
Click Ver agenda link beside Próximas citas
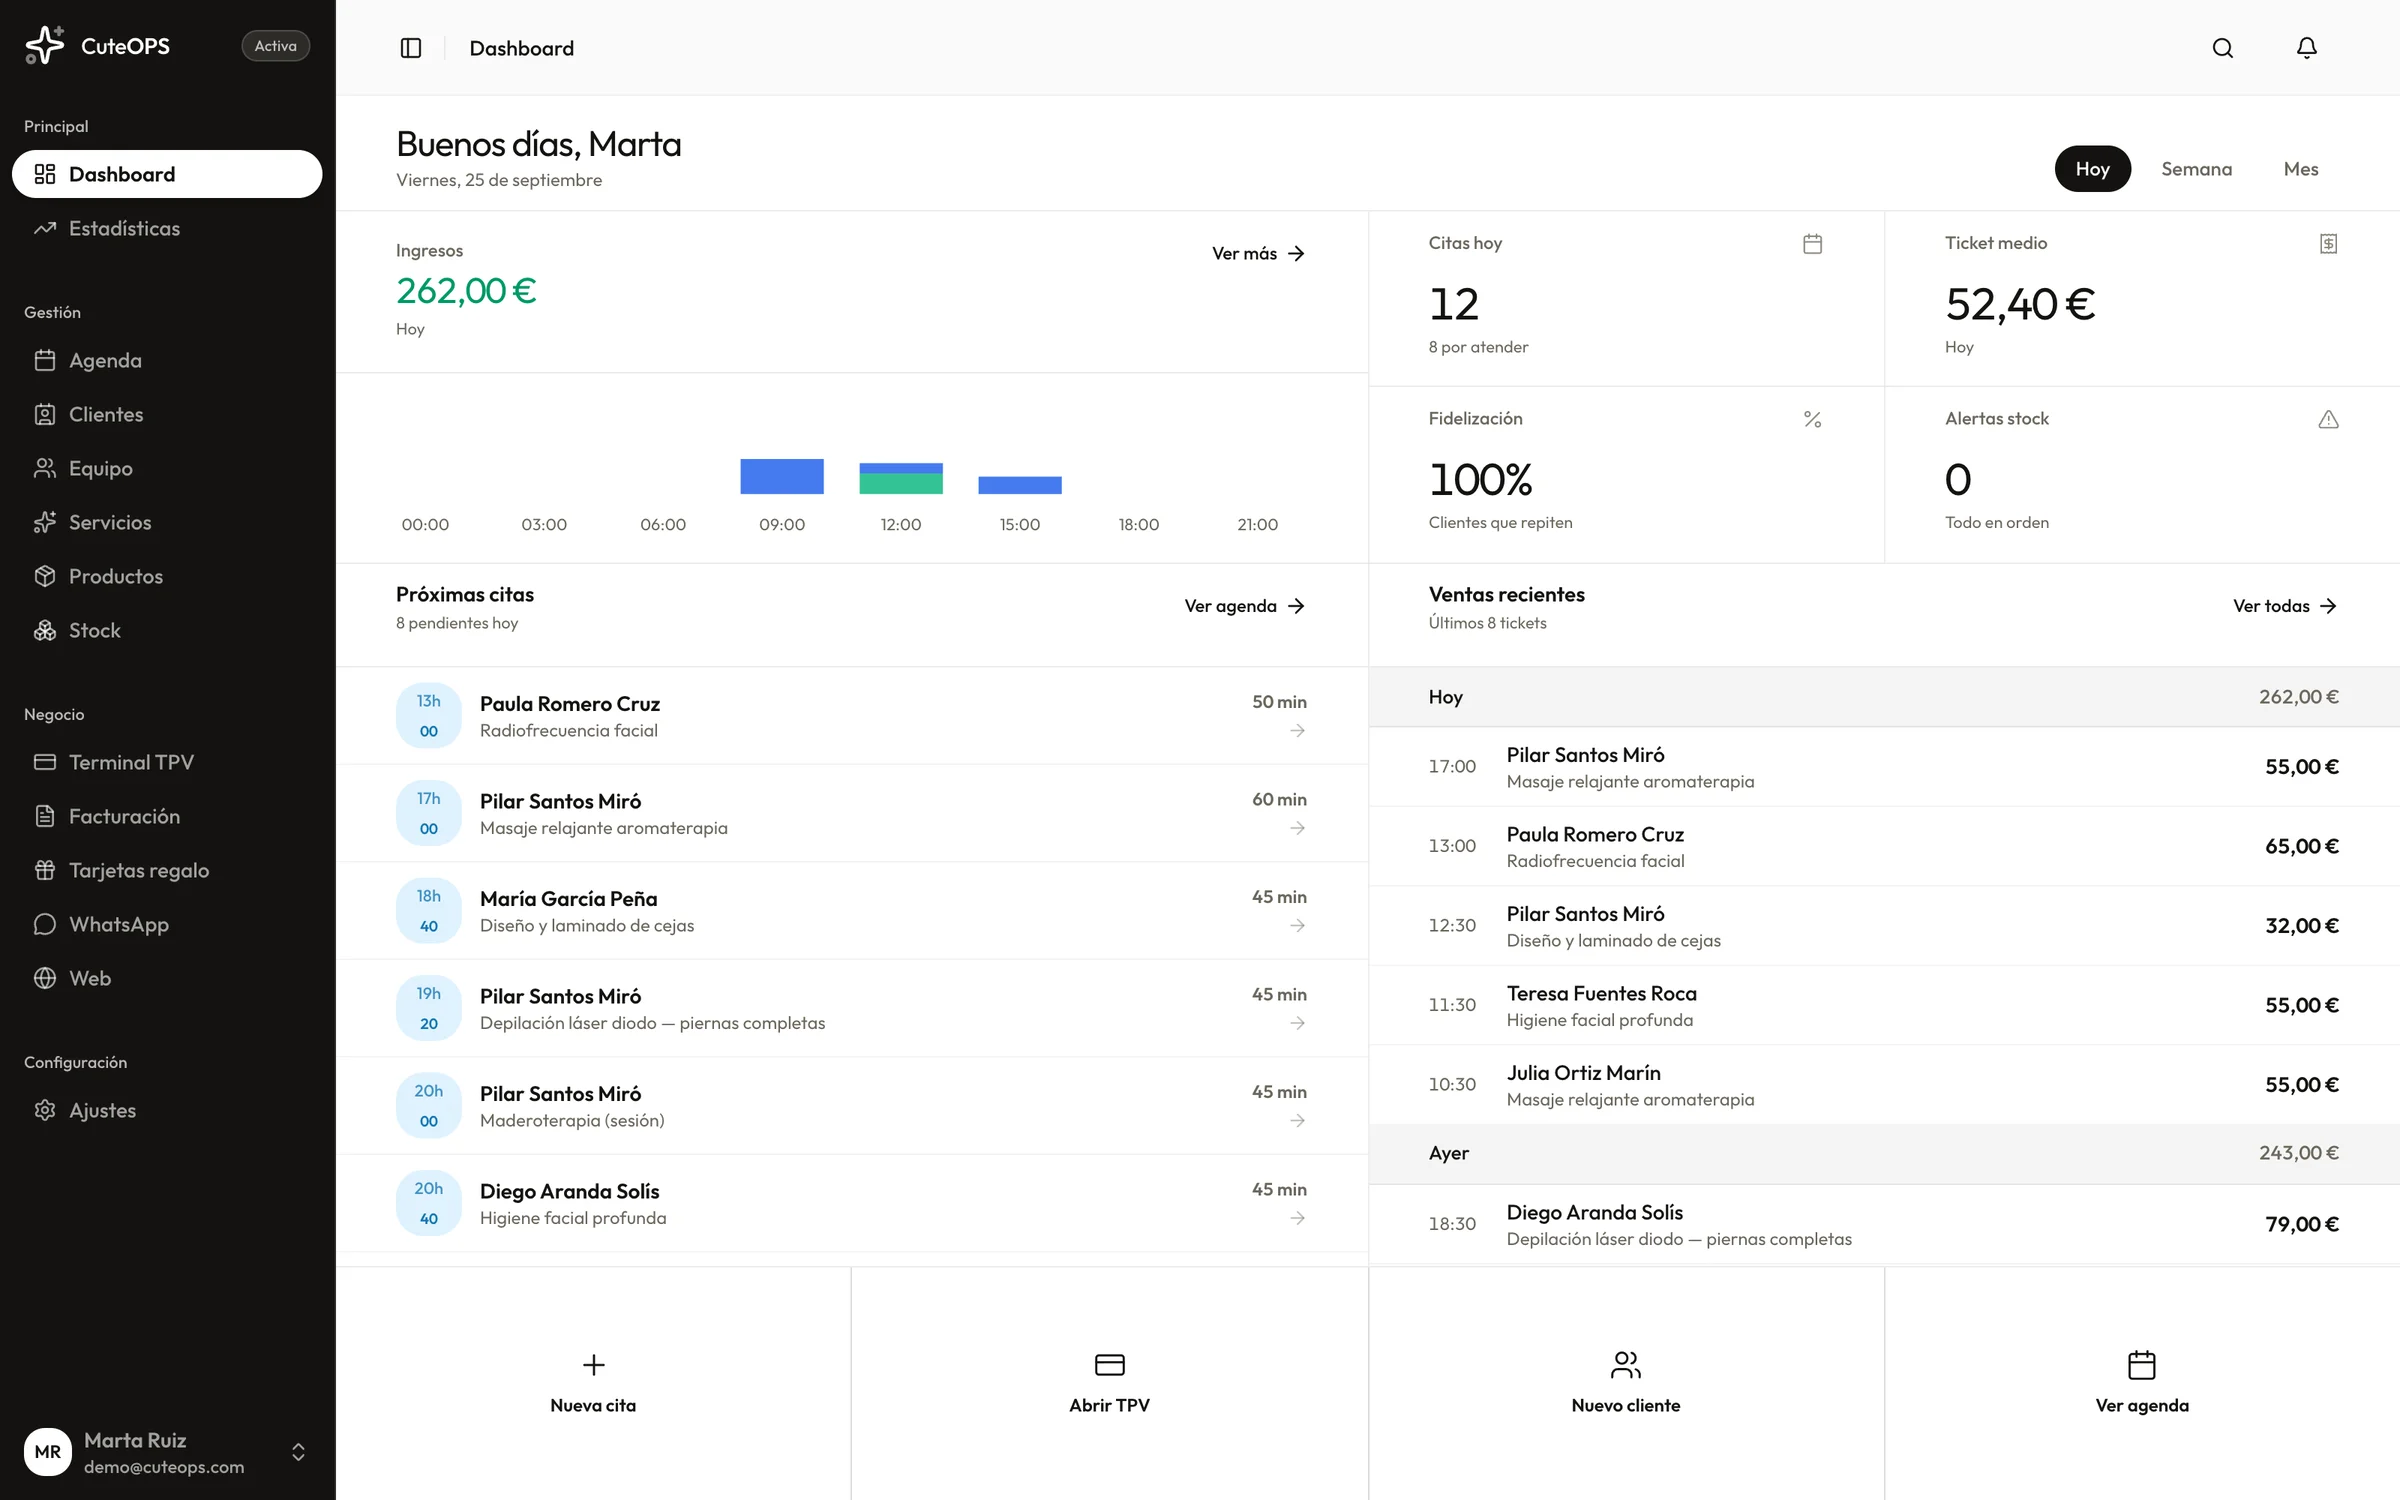point(1244,606)
